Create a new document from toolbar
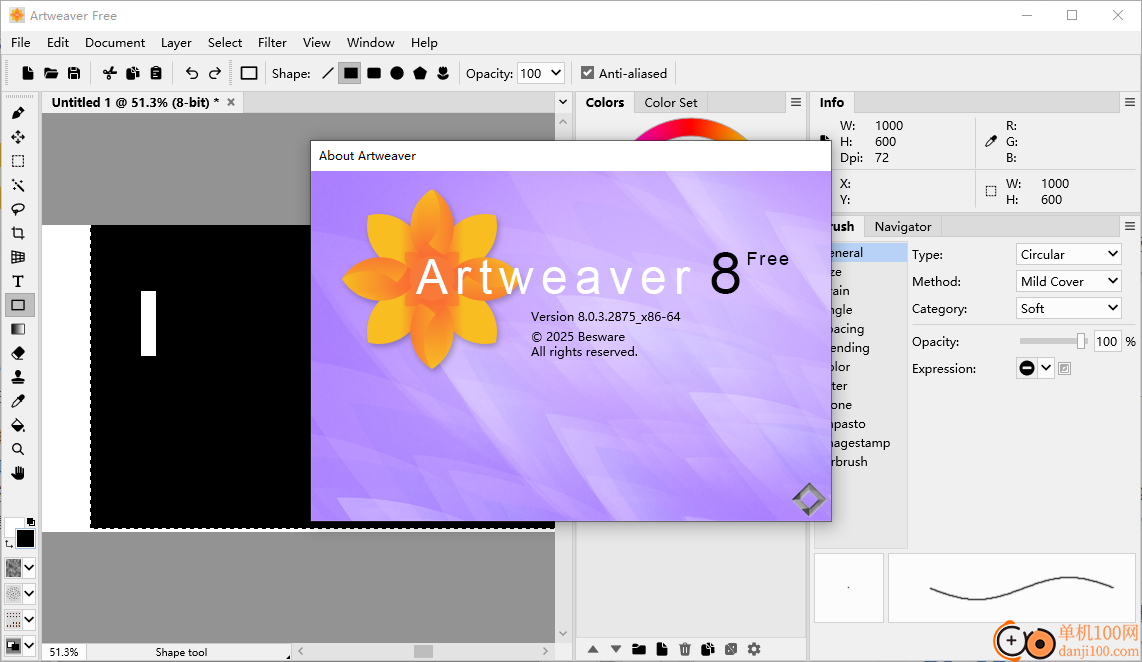 [28, 73]
